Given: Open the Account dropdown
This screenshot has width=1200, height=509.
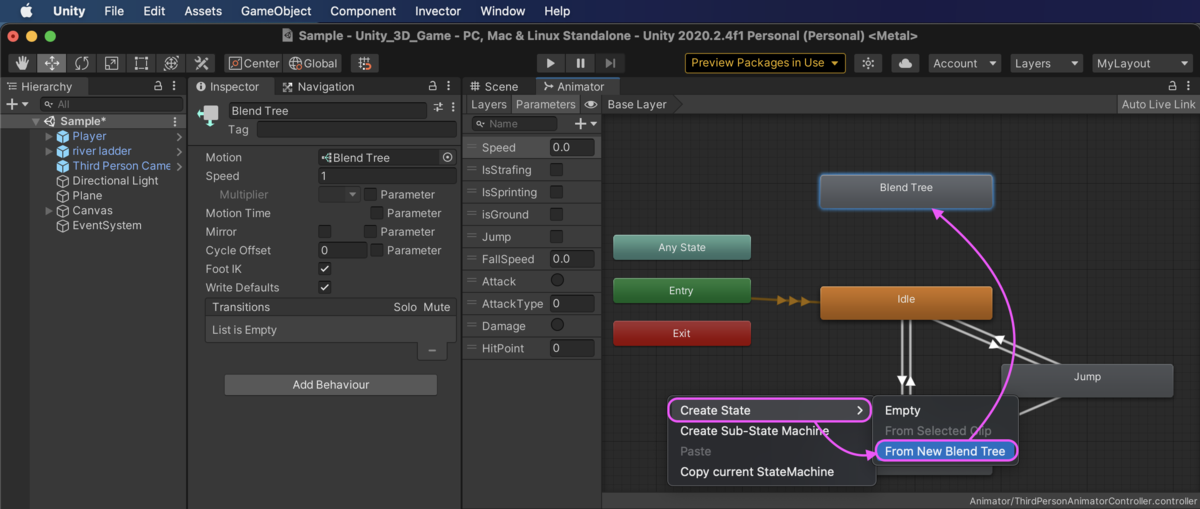Looking at the screenshot, I should pos(965,63).
